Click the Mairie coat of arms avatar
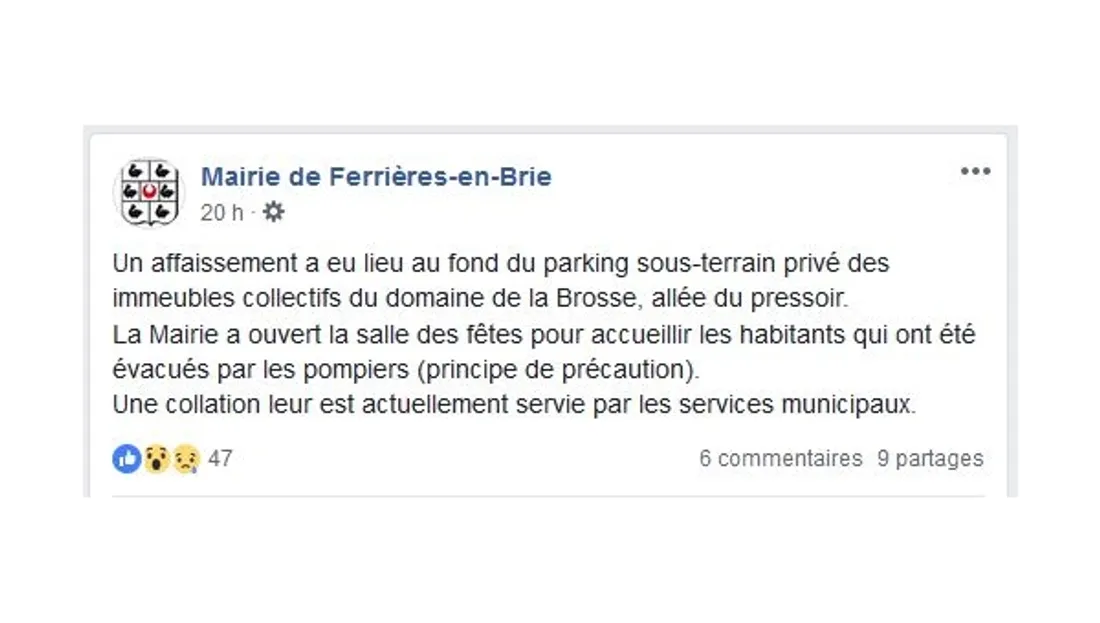This screenshot has height=623, width=1100. tap(148, 191)
